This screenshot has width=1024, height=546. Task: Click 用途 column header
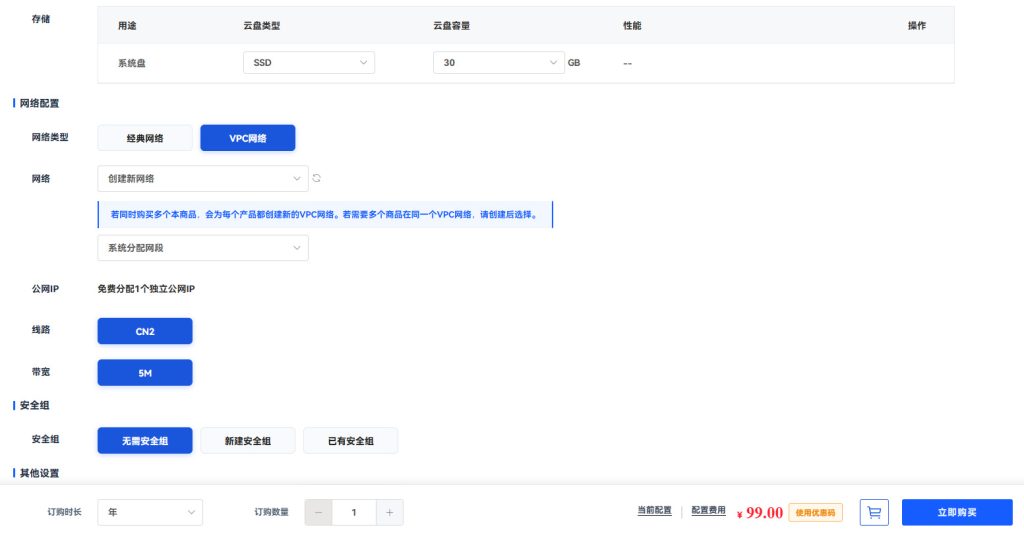tap(127, 25)
